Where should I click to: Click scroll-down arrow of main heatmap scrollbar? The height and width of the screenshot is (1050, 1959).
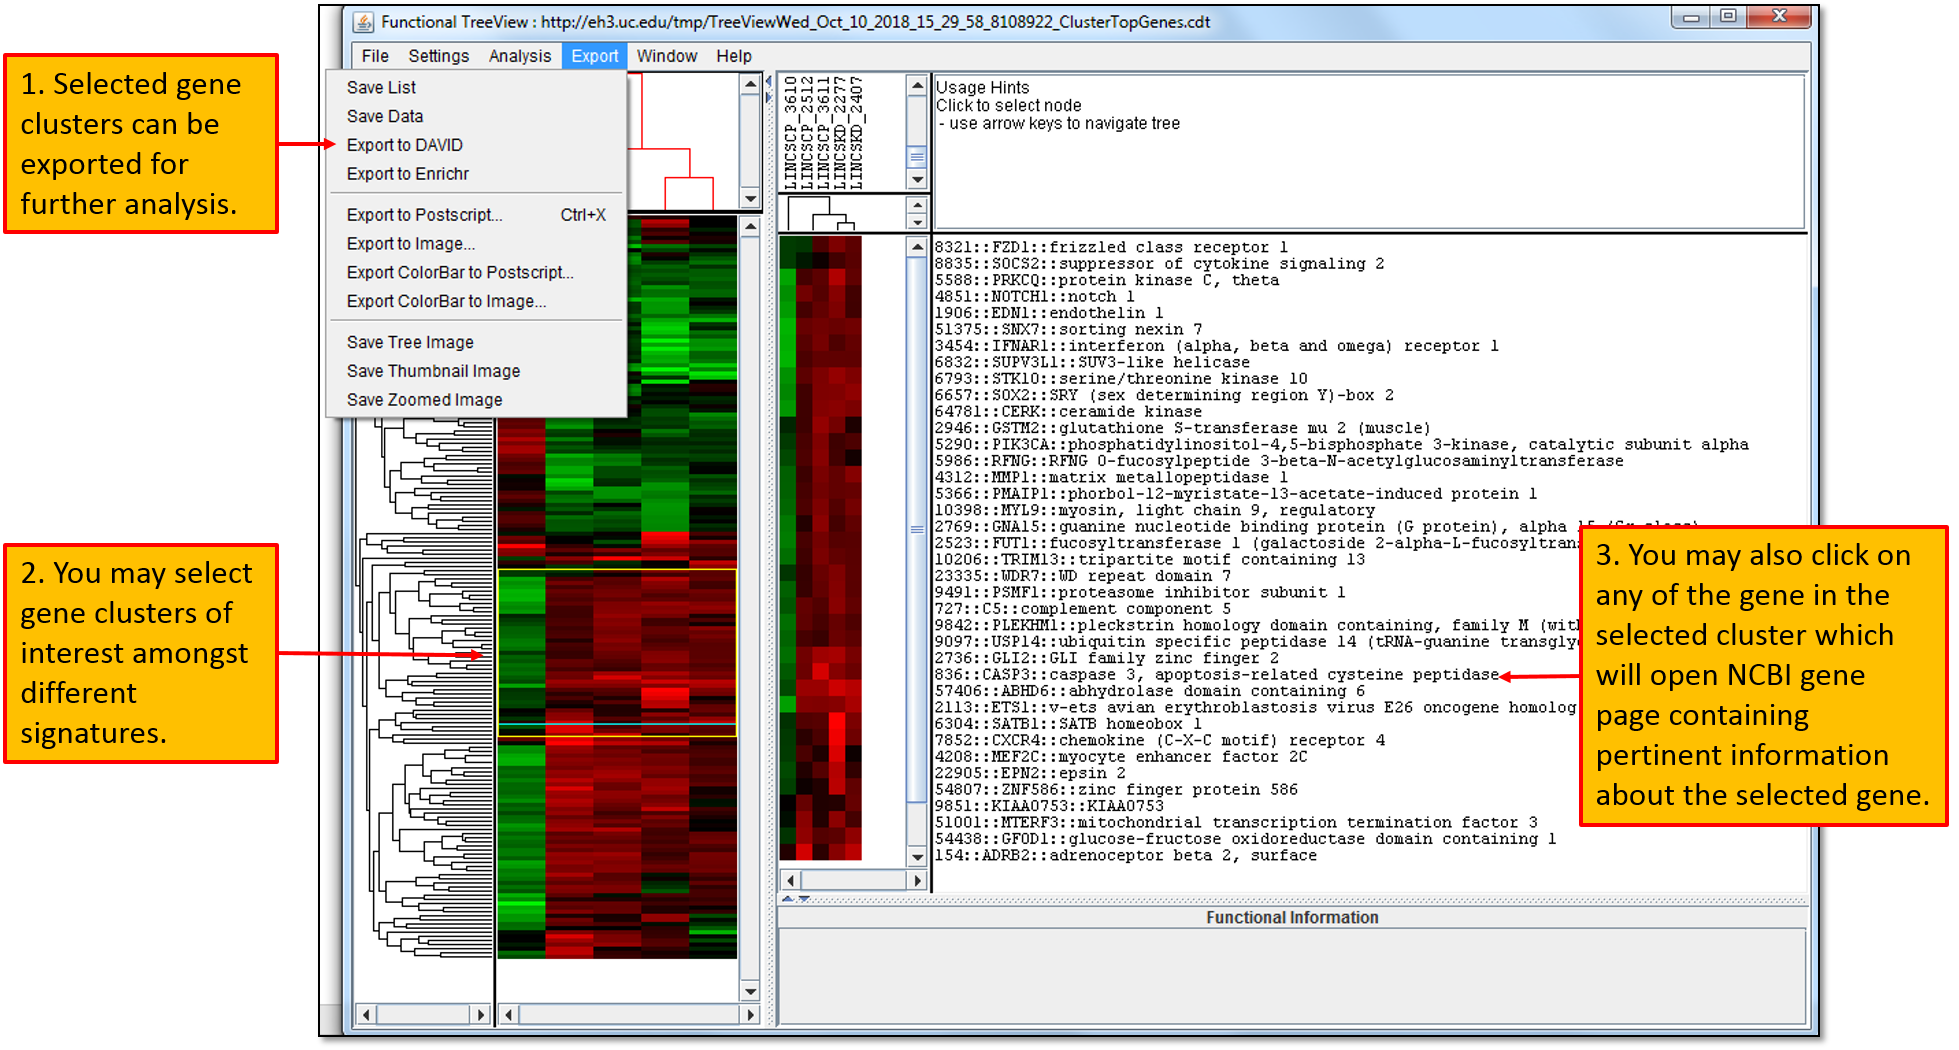pyautogui.click(x=750, y=991)
